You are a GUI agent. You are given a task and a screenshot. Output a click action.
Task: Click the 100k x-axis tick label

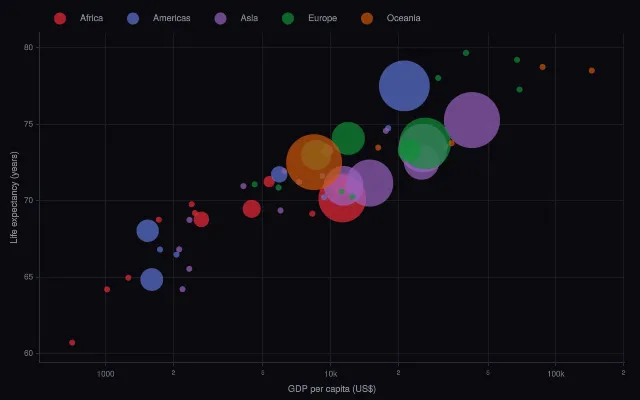point(556,374)
